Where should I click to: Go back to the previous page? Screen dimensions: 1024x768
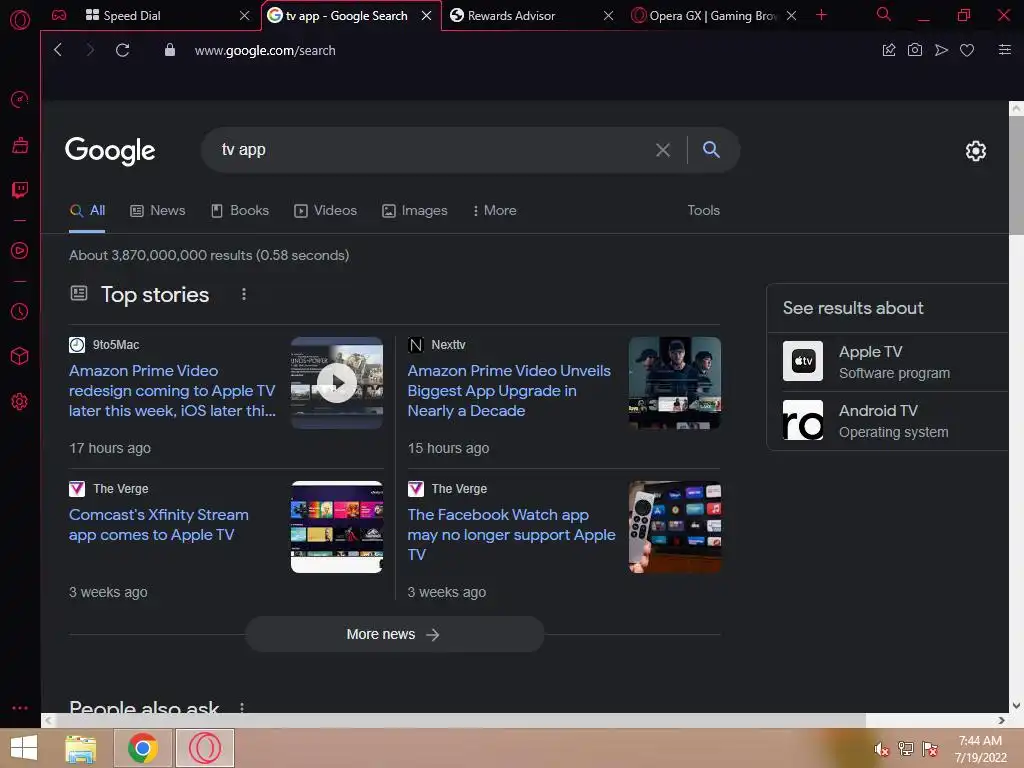point(58,50)
